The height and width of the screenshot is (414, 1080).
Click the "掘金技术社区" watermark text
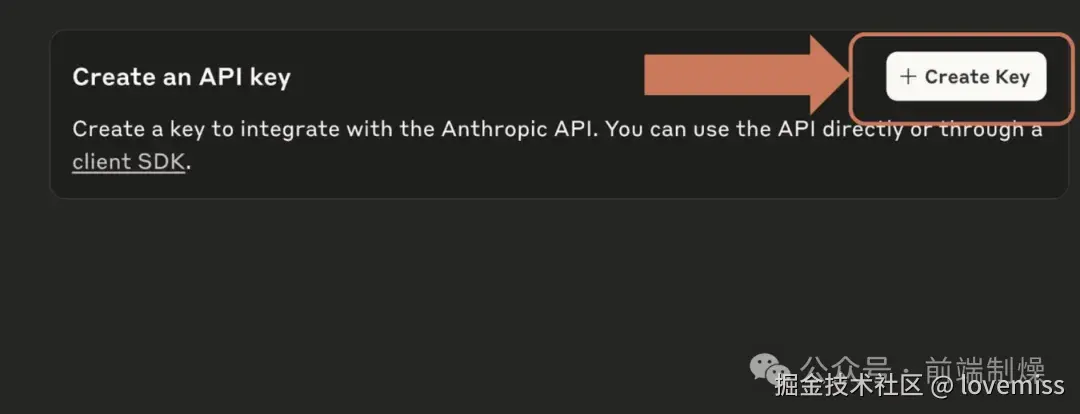tap(834, 381)
